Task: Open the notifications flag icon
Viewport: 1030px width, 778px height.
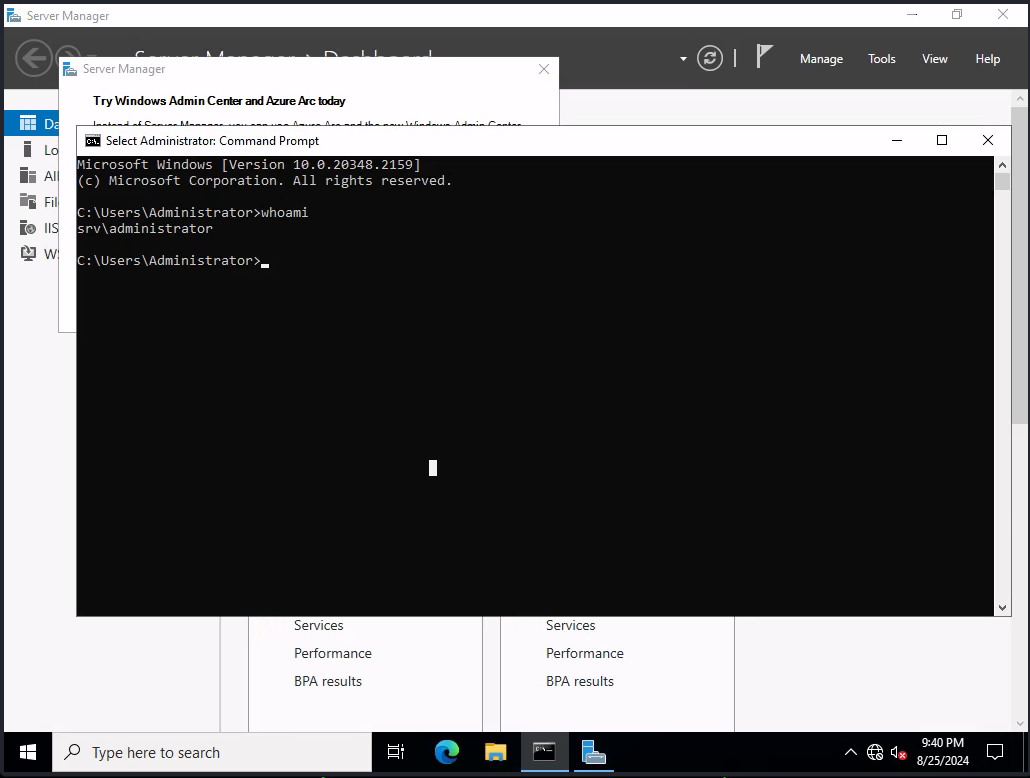Action: point(765,57)
